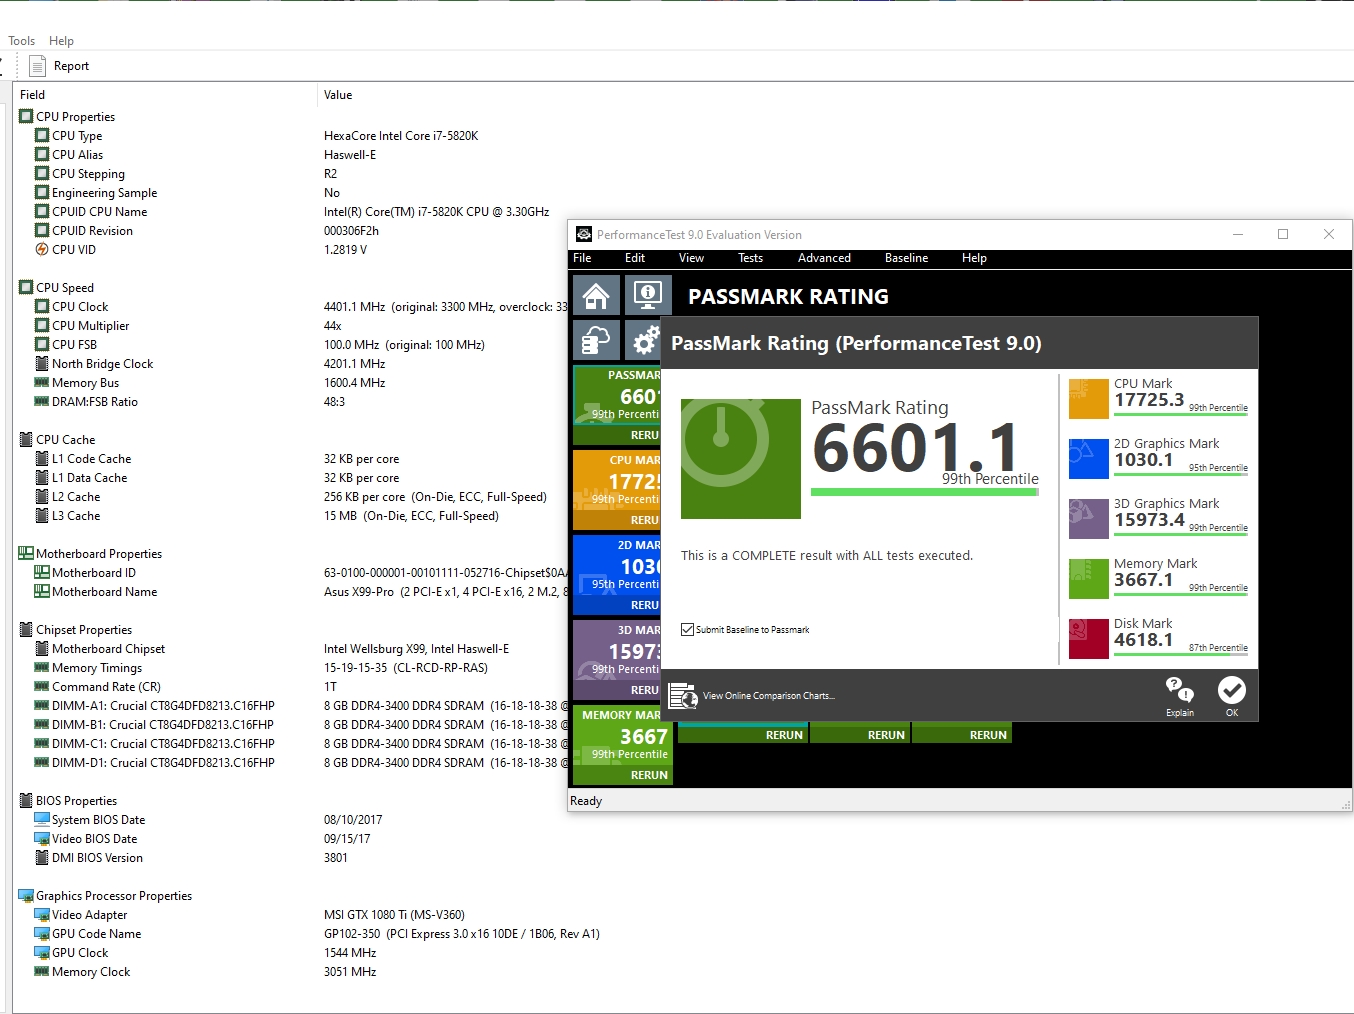The image size is (1354, 1014).
Task: Click the icon beside Motherboard ID
Action: (x=42, y=573)
